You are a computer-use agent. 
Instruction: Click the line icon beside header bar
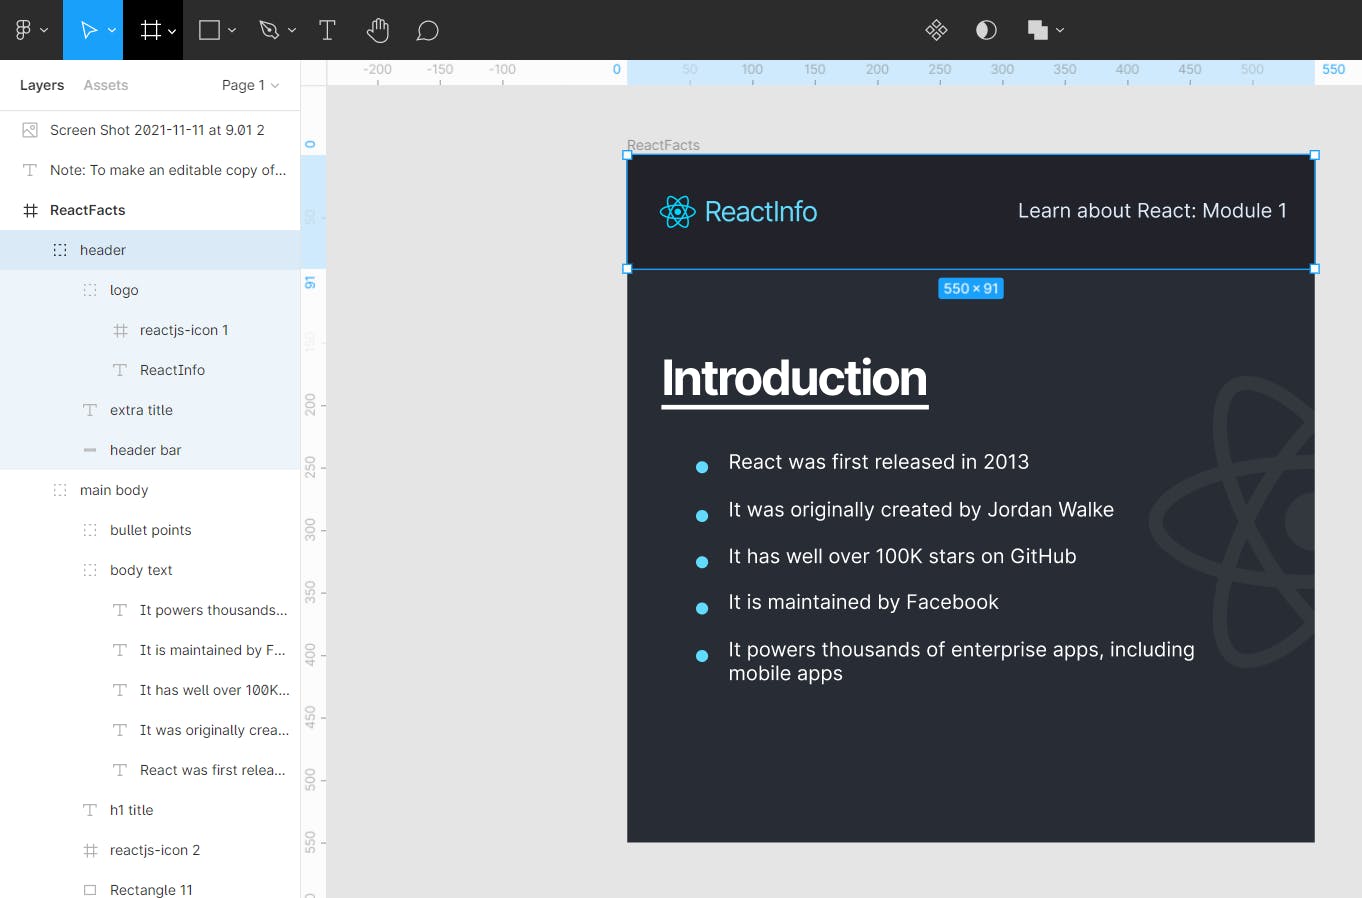point(90,450)
